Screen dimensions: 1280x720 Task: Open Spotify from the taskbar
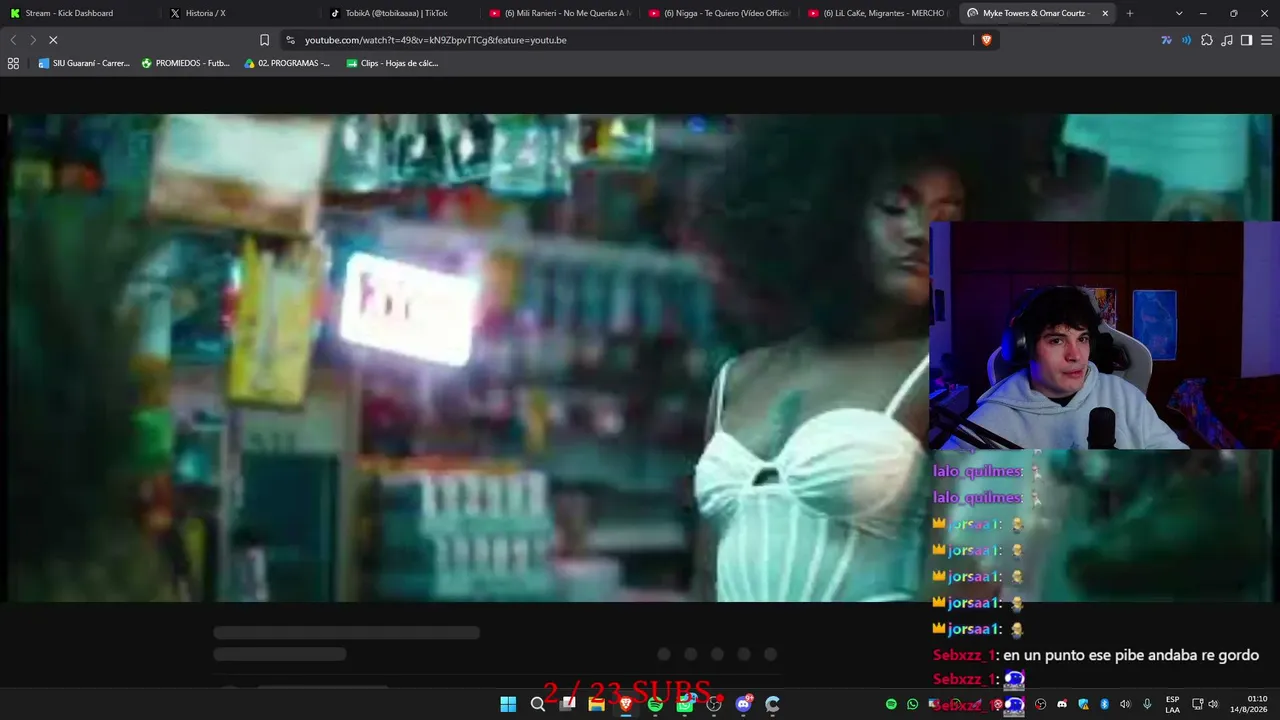(655, 704)
